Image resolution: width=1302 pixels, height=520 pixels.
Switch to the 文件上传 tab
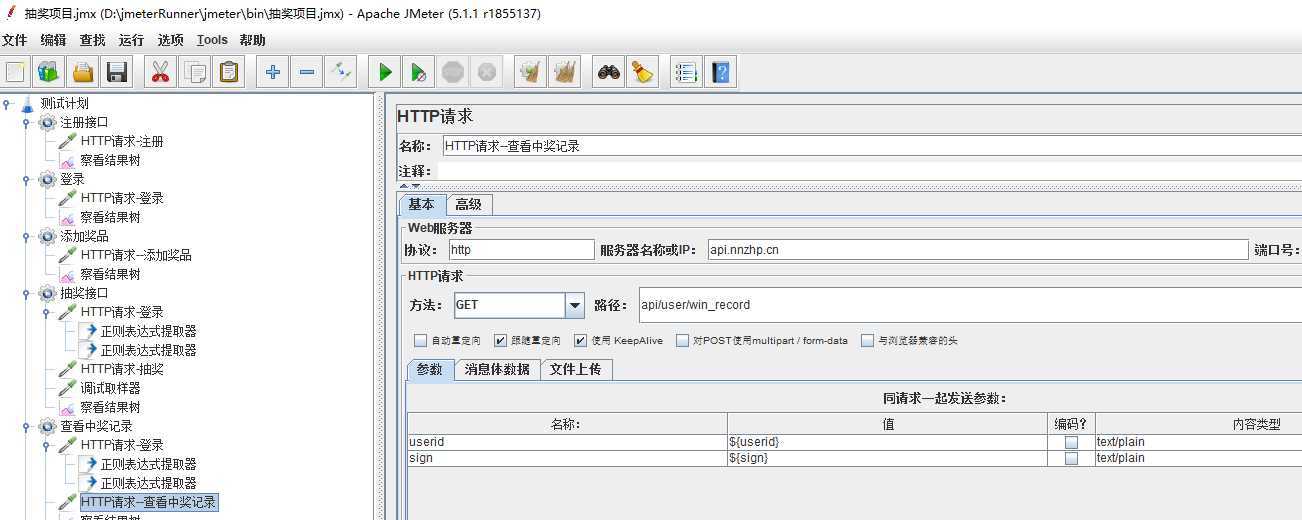tap(576, 369)
